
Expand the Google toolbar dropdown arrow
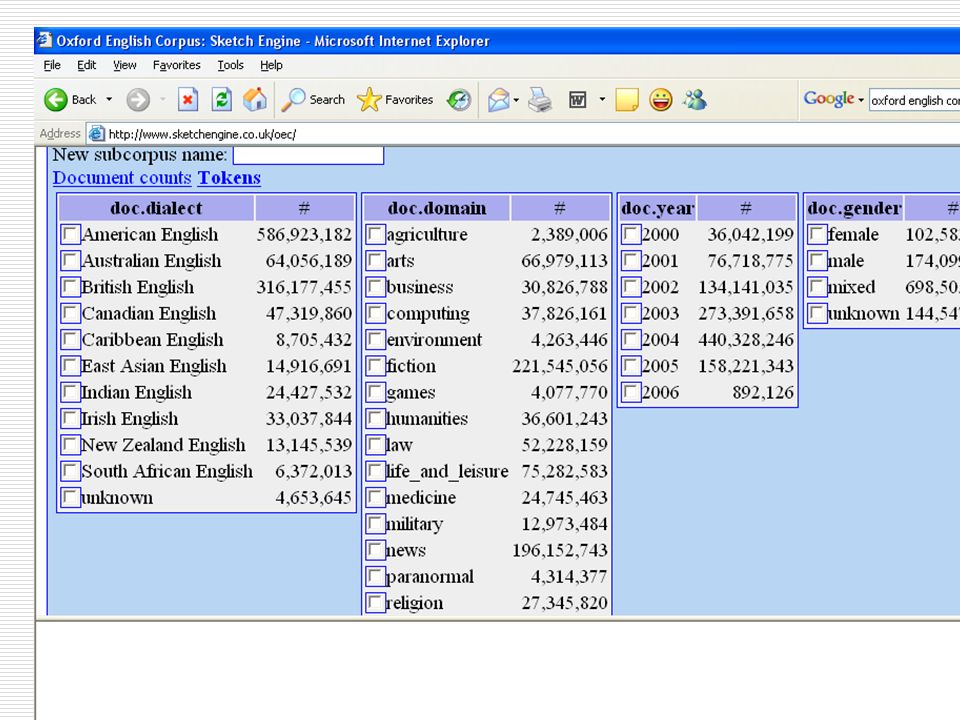click(861, 99)
